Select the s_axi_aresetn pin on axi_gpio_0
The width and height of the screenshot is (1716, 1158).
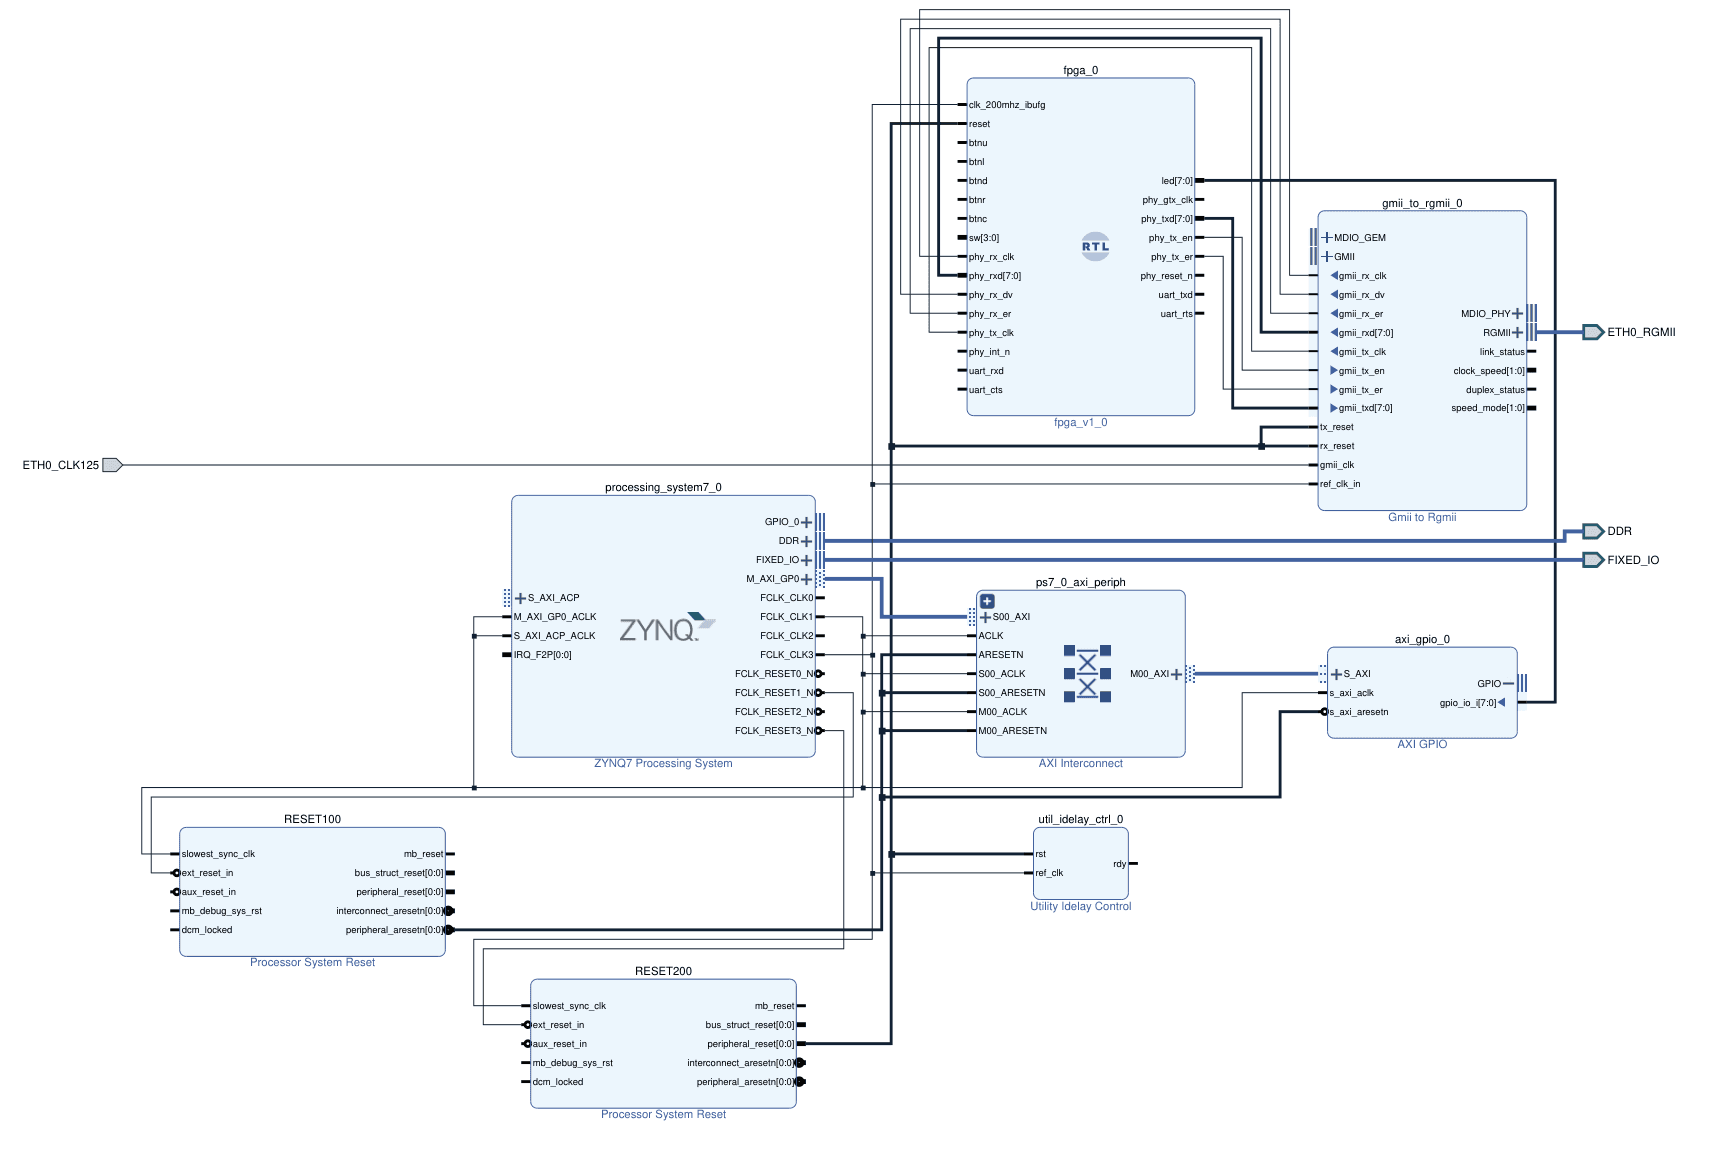1358,712
